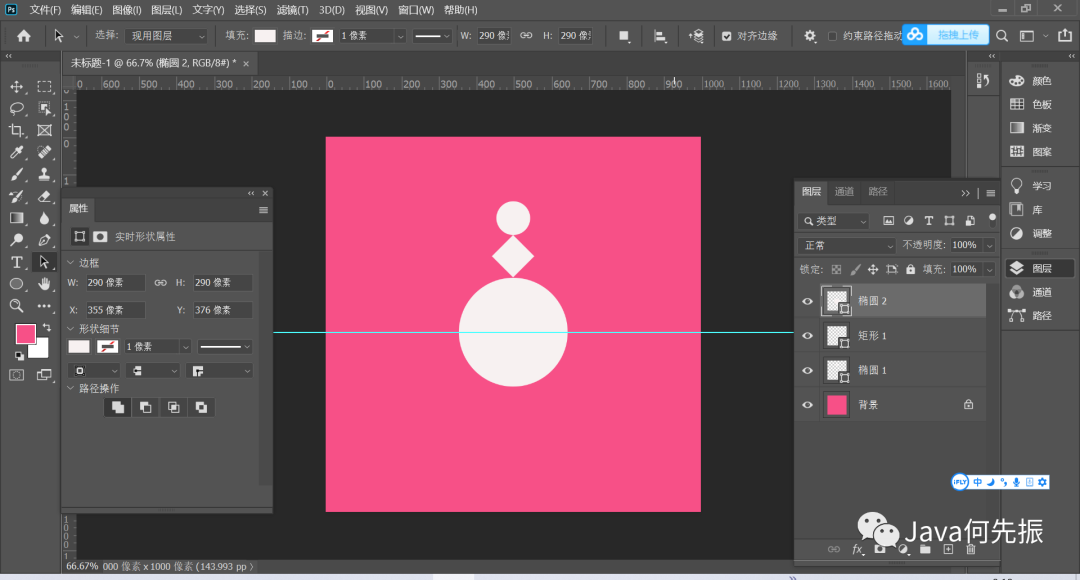Toggle visibility of 矩形 1 layer
The image size is (1080, 580).
pos(807,336)
